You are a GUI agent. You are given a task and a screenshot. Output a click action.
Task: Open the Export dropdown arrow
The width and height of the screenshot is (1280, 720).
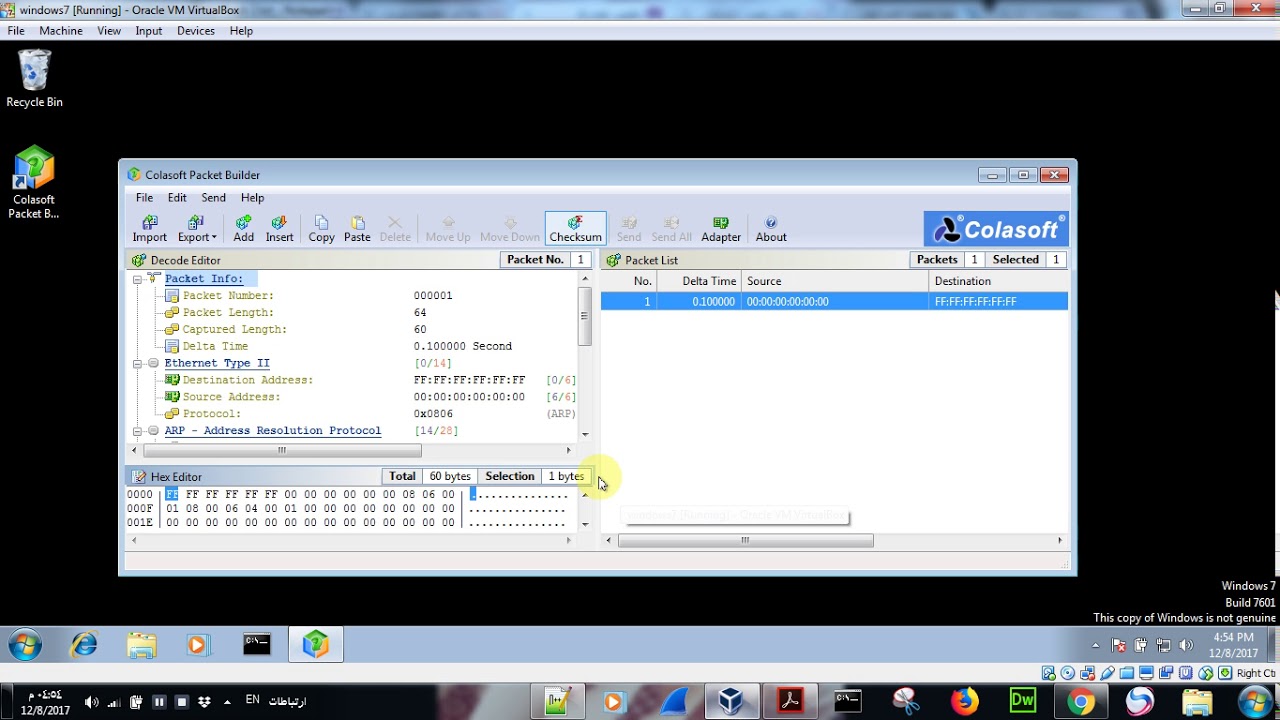[214, 238]
